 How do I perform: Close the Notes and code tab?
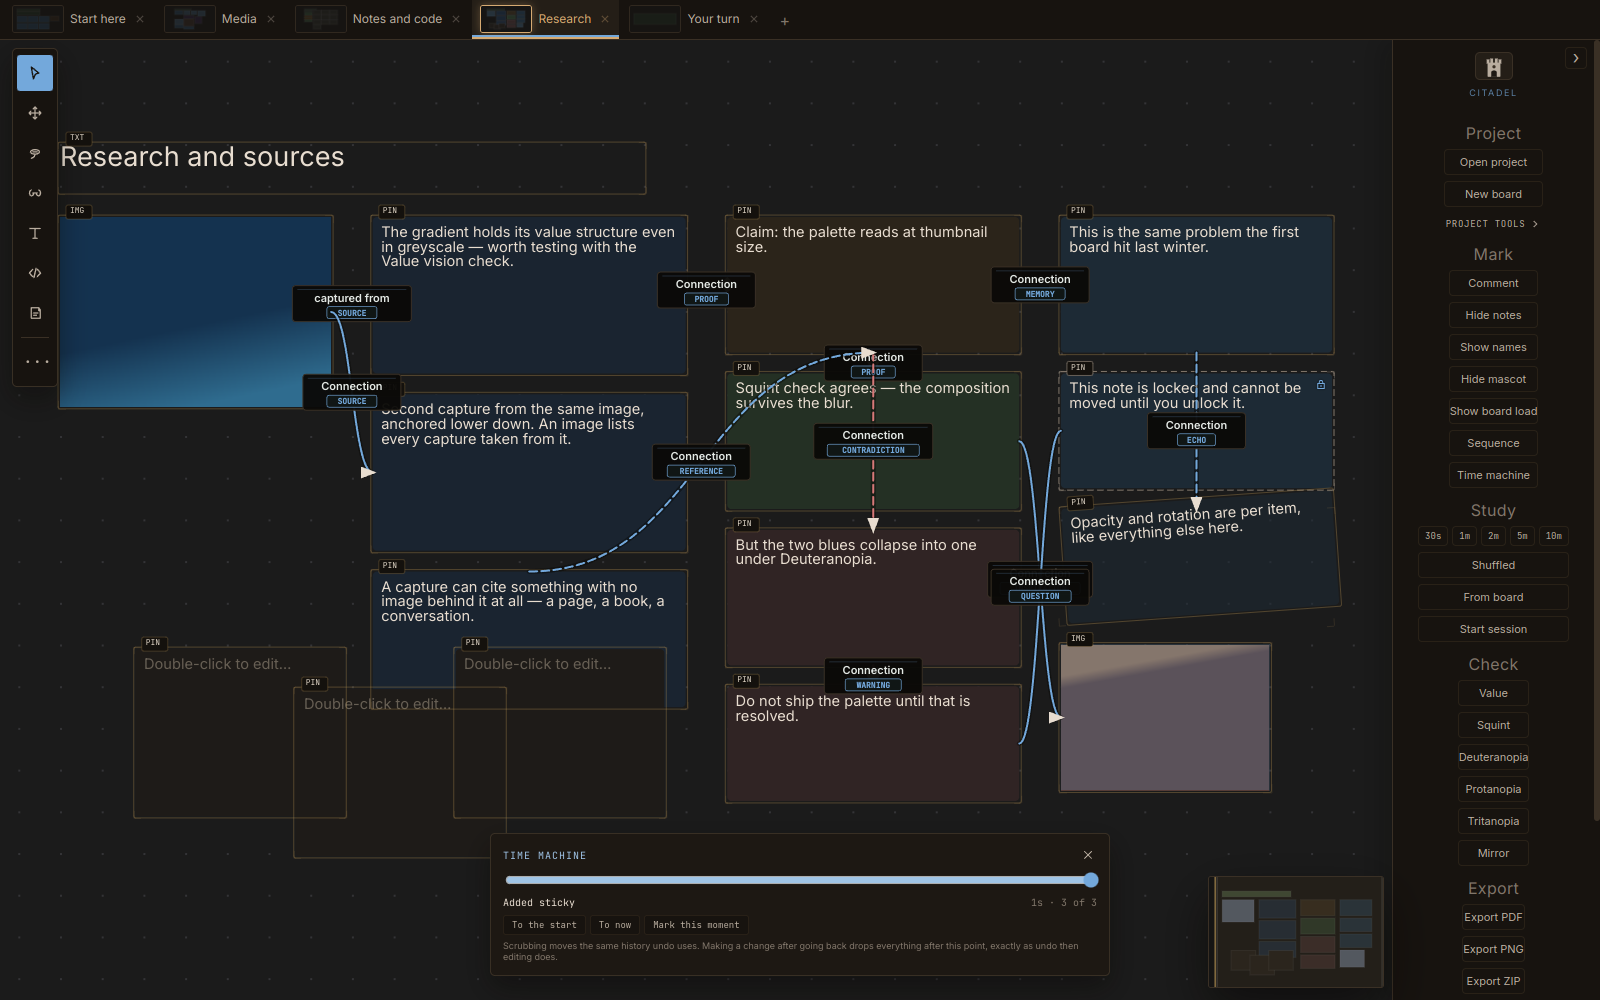point(456,19)
